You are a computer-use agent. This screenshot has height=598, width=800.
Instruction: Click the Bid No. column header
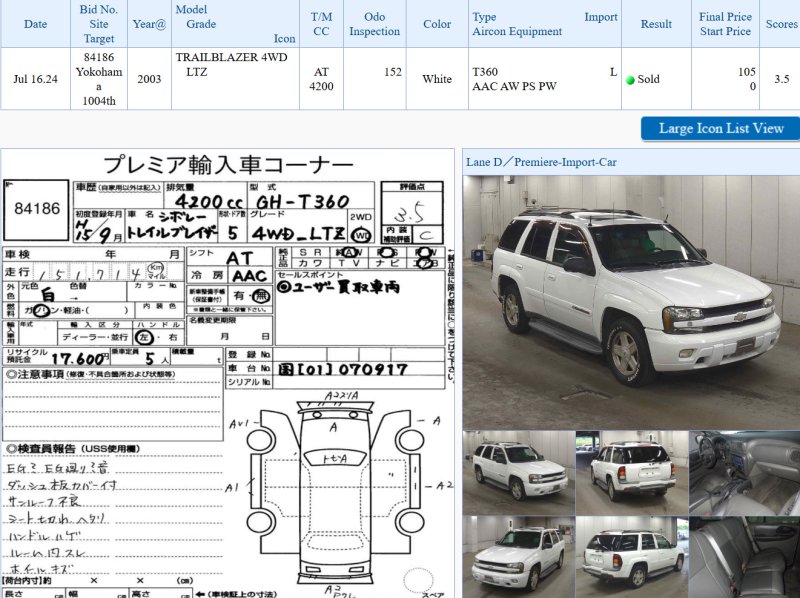tap(100, 24)
